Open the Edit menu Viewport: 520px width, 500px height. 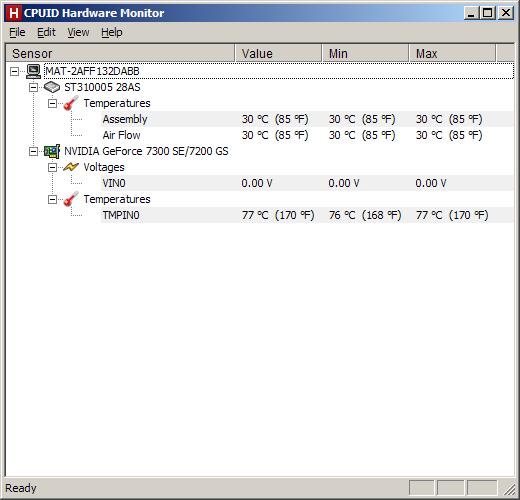tap(46, 32)
